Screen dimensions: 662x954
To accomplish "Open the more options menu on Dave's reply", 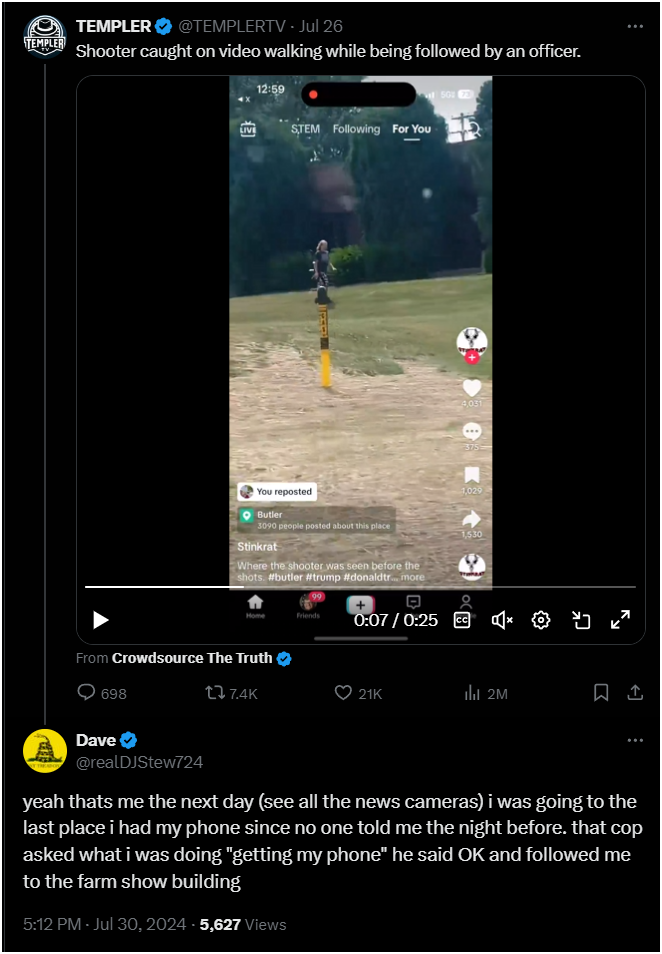I will point(635,740).
